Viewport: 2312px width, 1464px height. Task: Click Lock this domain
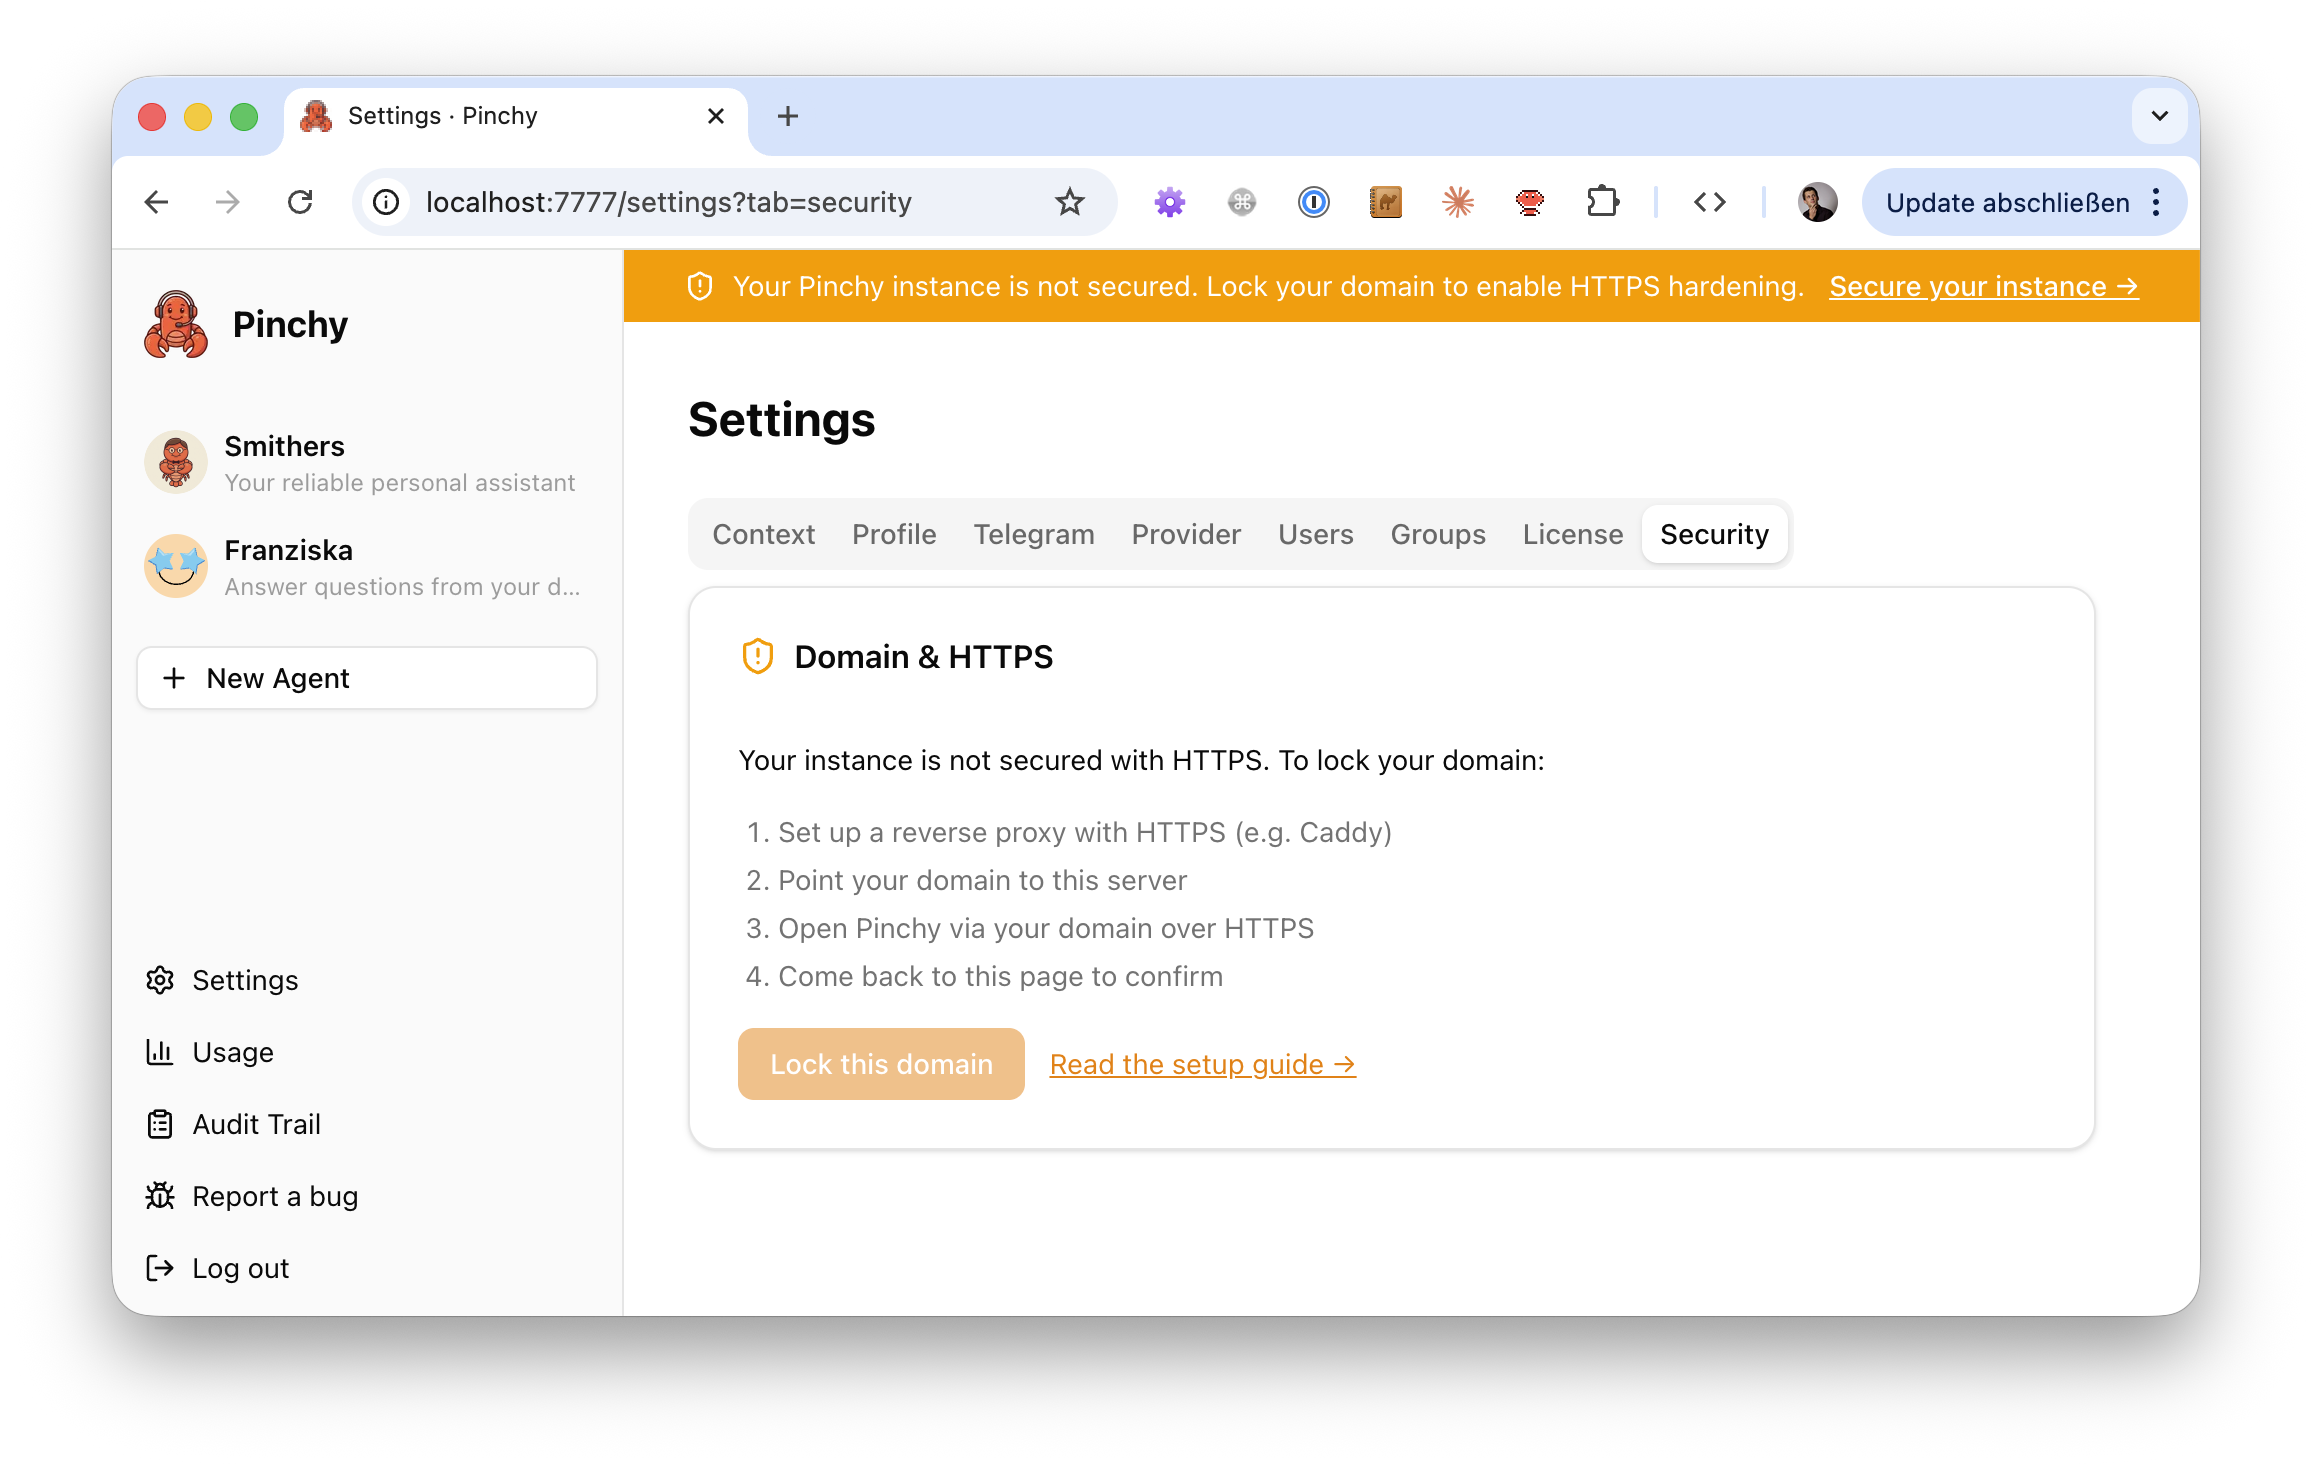[x=881, y=1063]
